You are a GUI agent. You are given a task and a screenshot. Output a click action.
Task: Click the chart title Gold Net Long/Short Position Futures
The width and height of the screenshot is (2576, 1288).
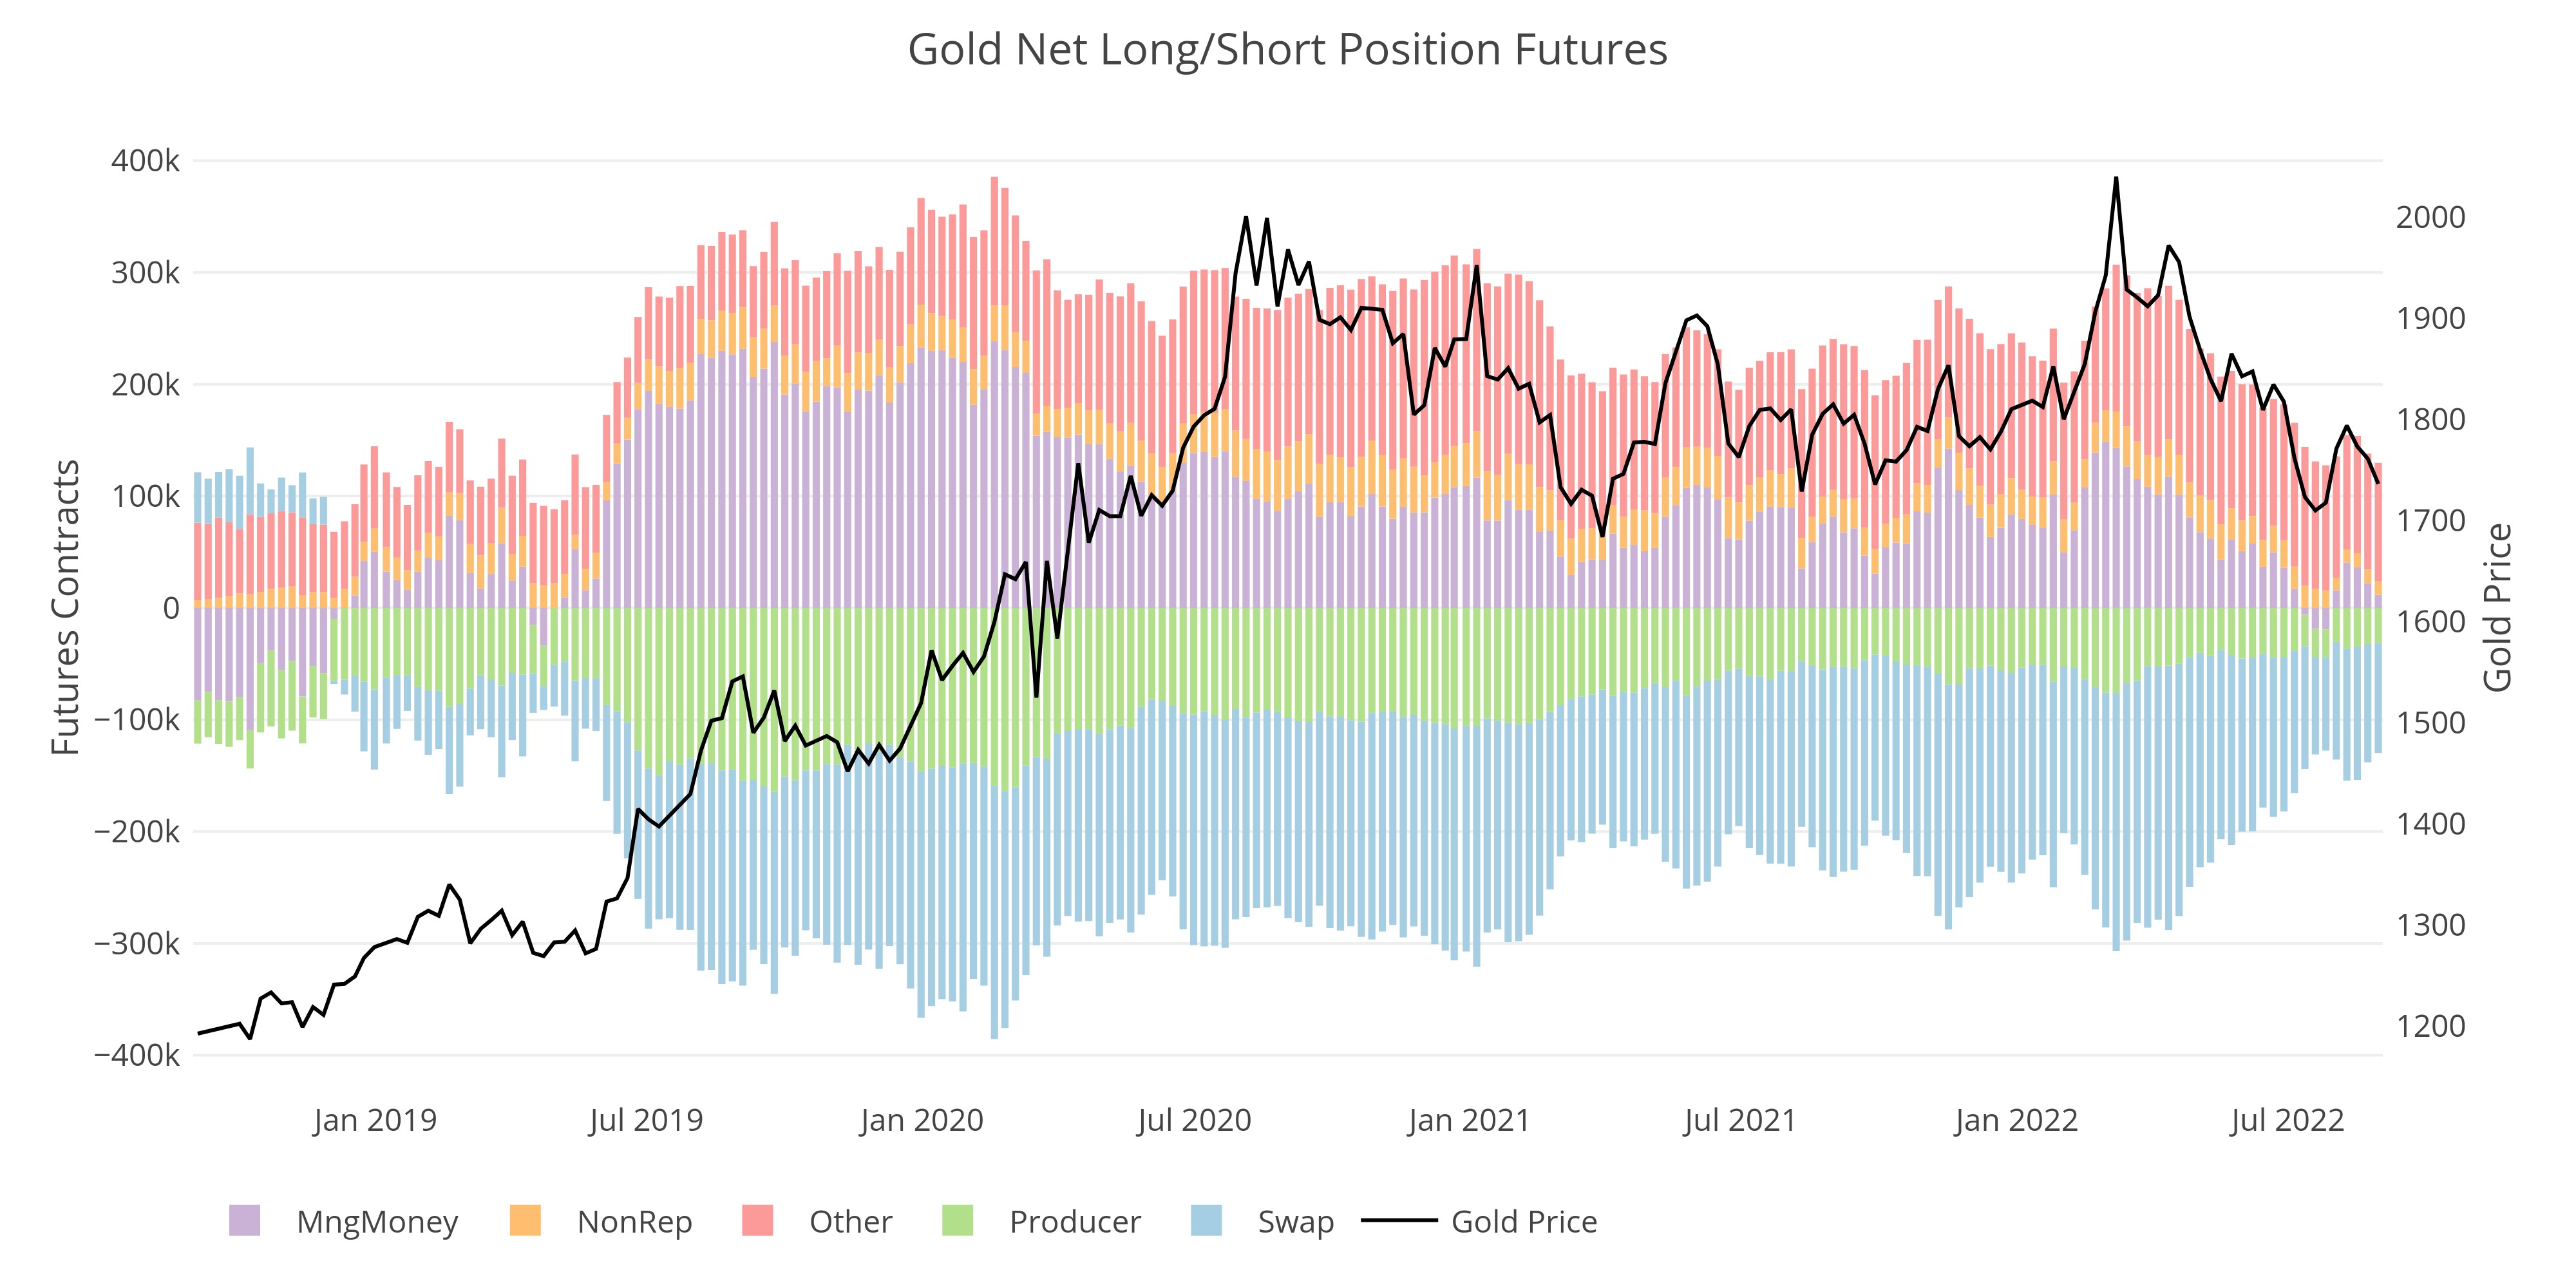point(1287,50)
